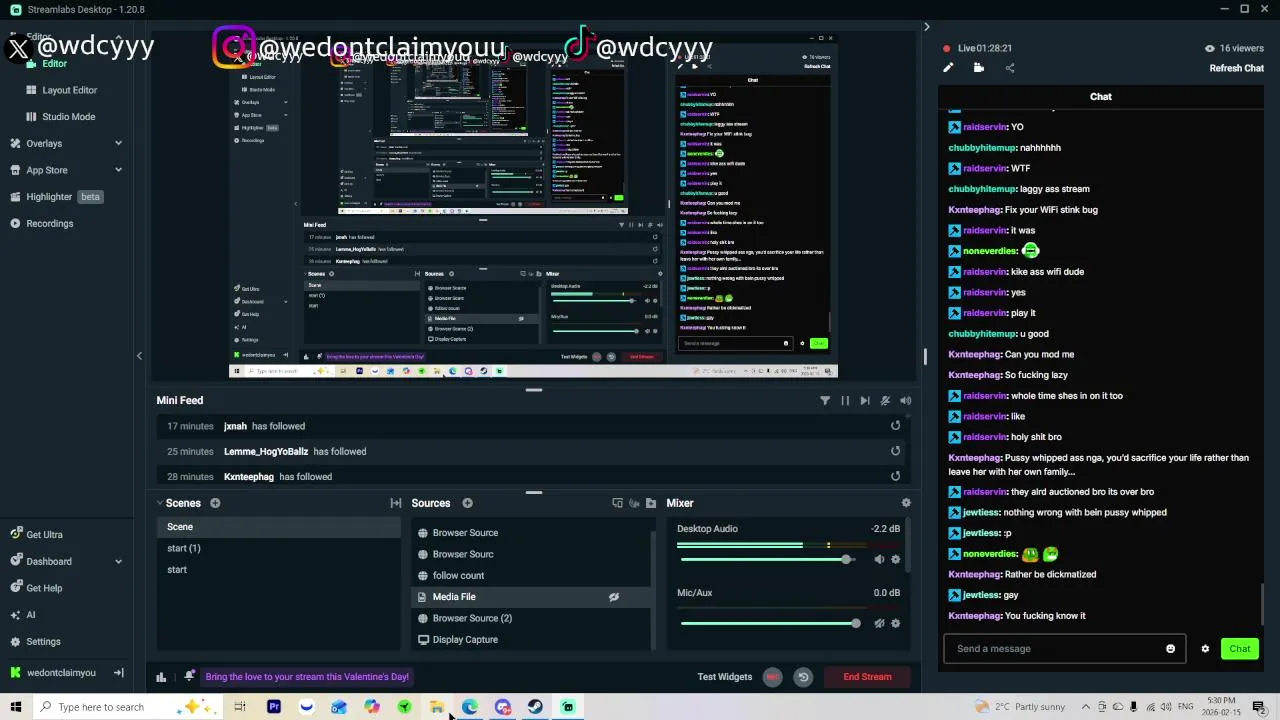Screen dimensions: 1280x720
Task: Add a new scene with plus icon
Action: 215,503
